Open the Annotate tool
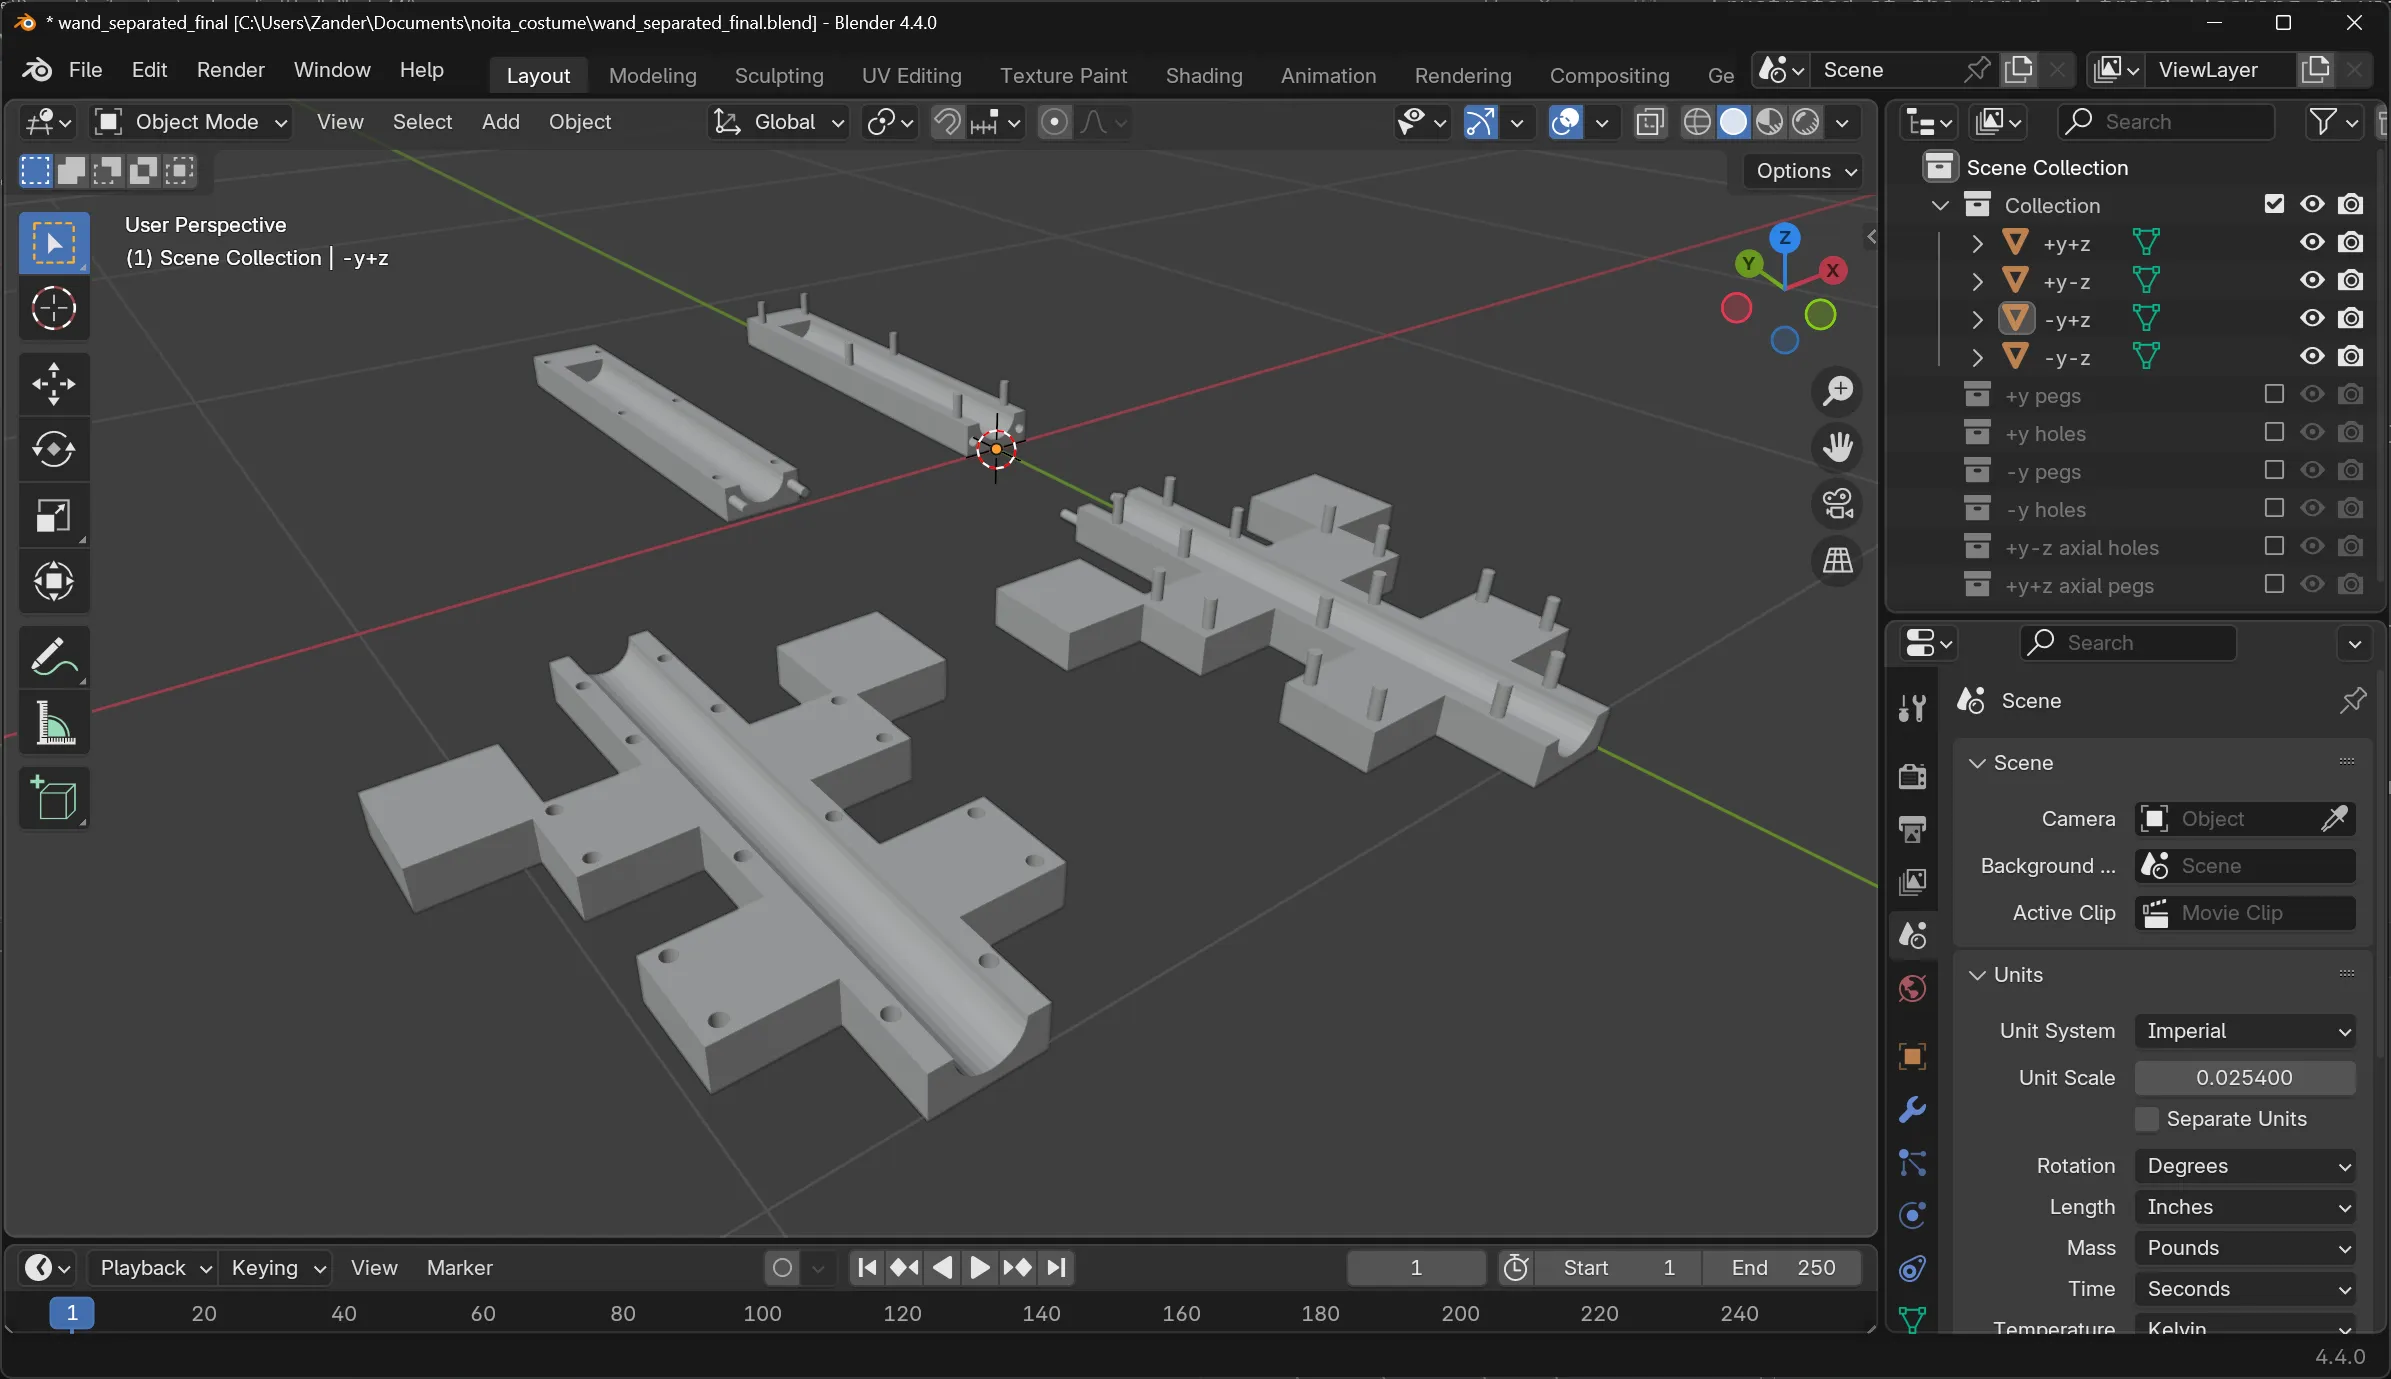 [53, 656]
